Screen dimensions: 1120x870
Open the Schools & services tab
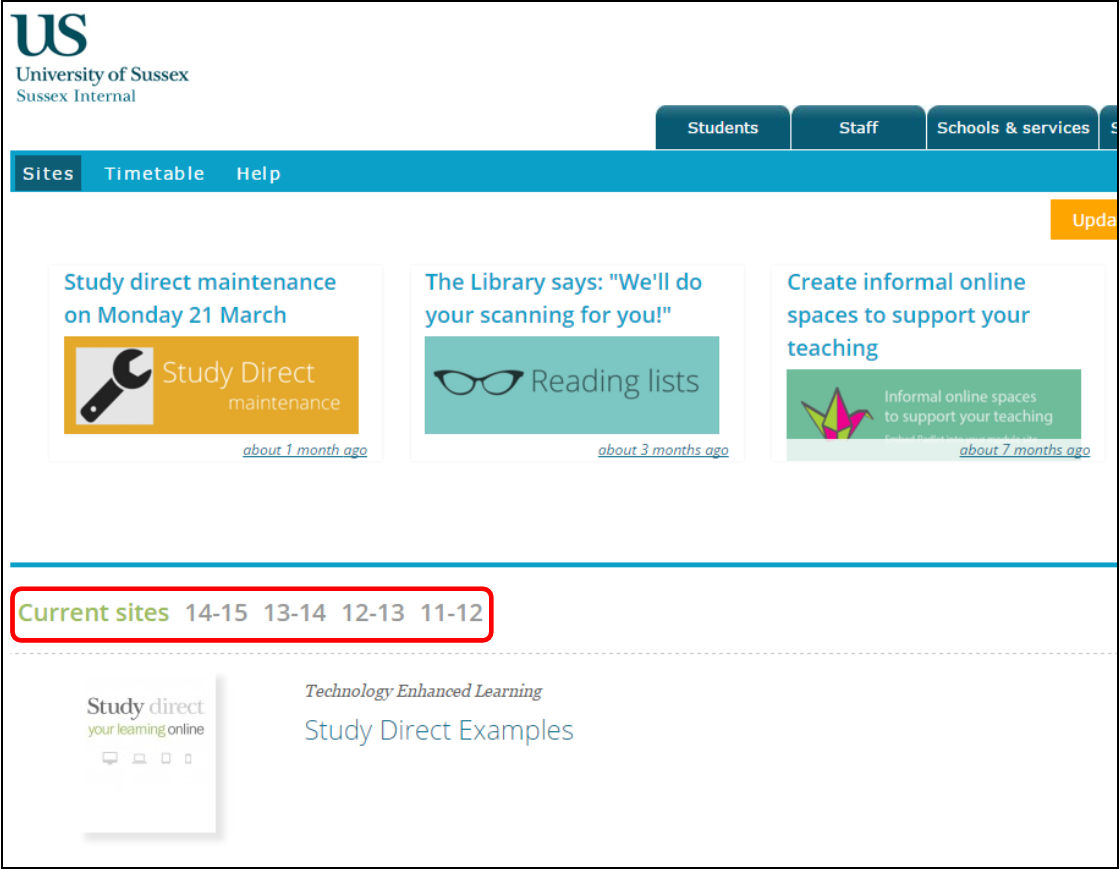[1012, 128]
